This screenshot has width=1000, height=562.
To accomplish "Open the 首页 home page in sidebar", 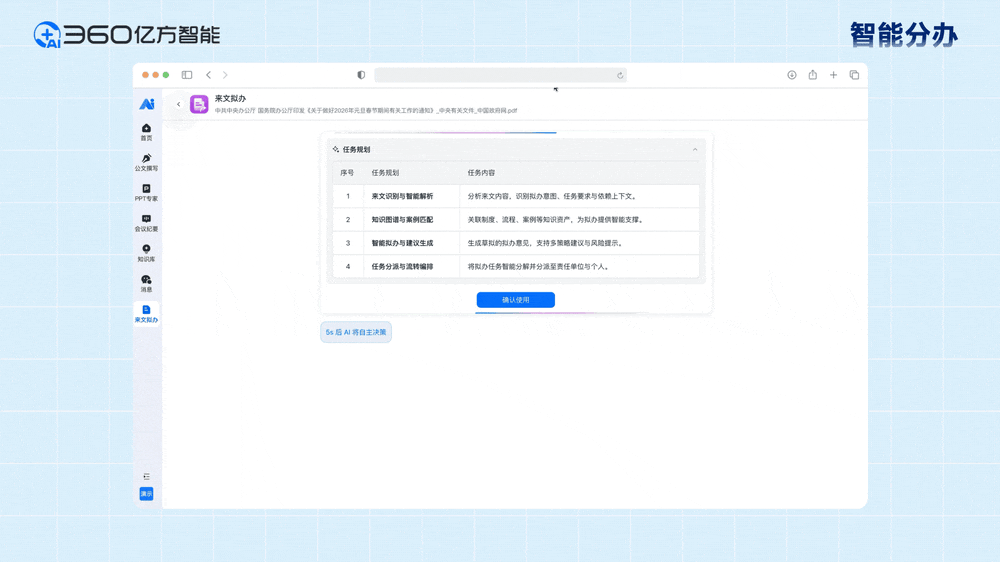I will coord(146,131).
